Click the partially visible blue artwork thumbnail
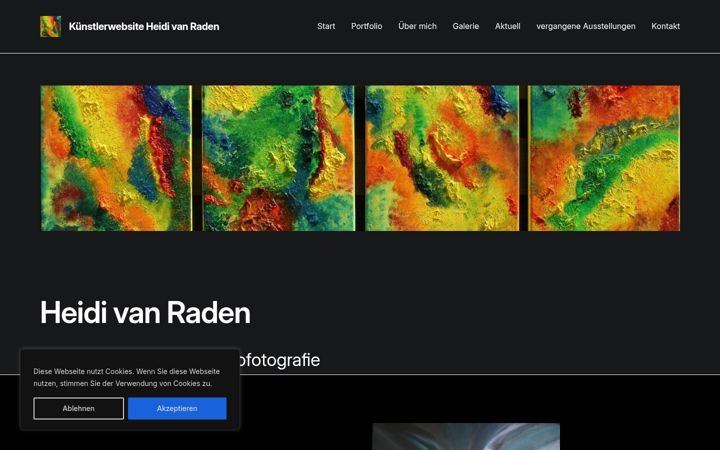Screen dimensions: 720x450 click(466, 437)
